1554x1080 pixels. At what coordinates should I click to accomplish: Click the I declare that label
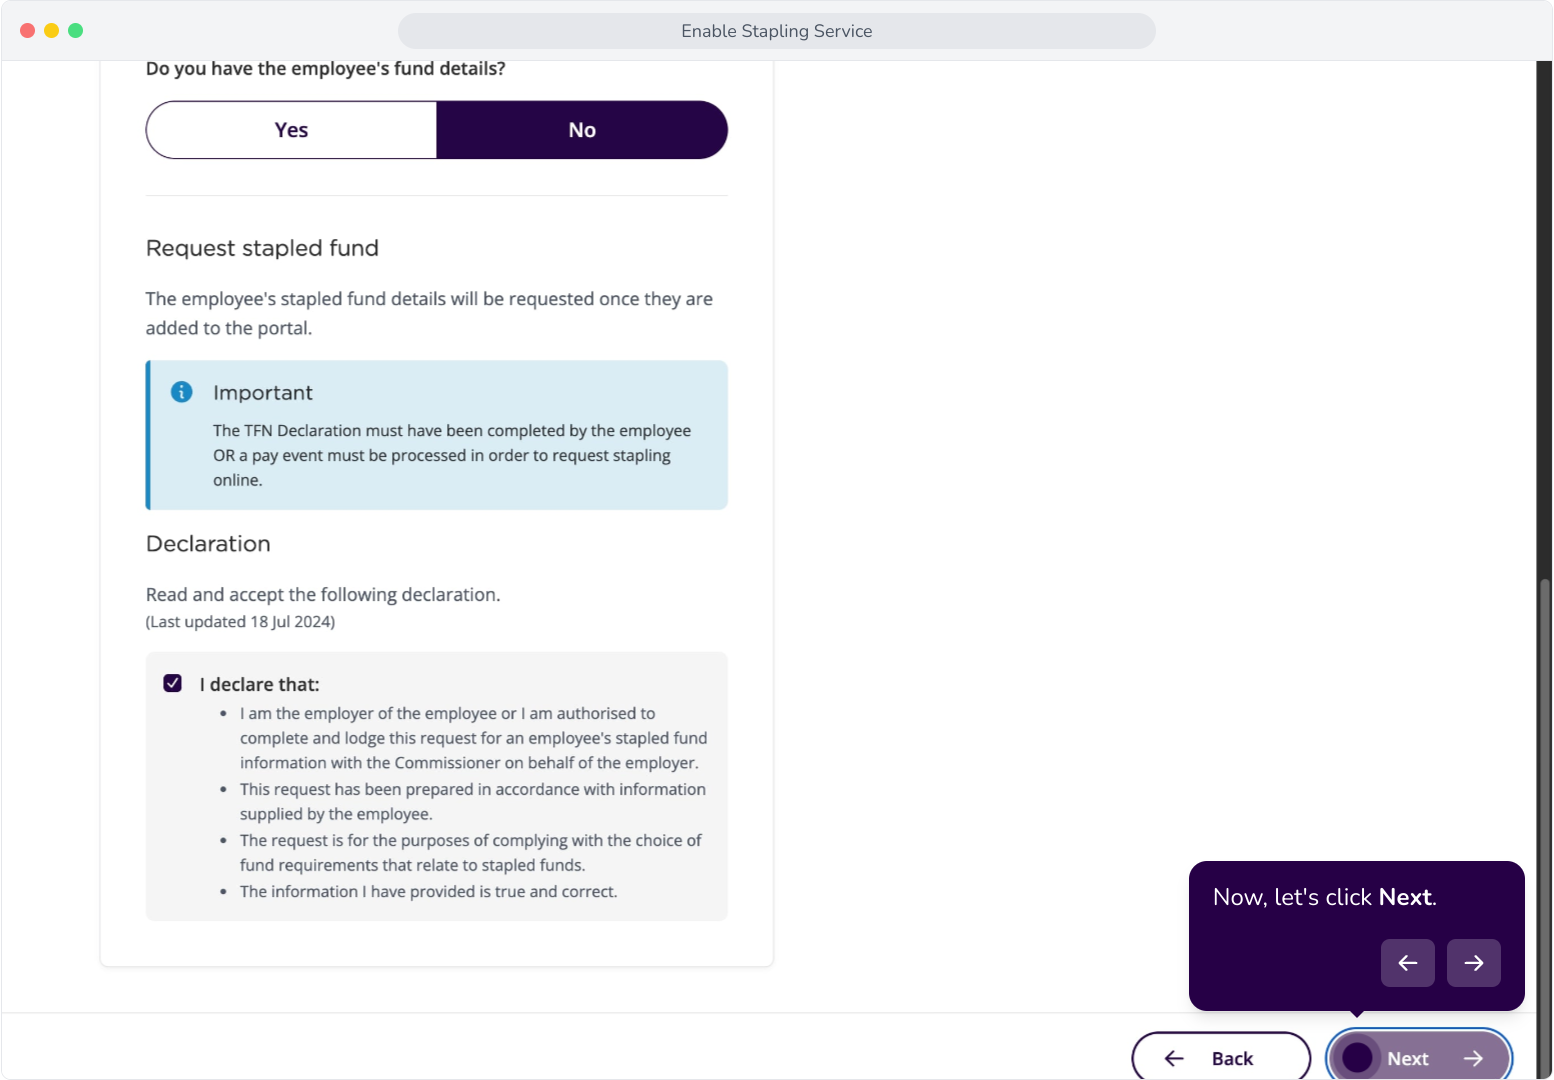(x=260, y=685)
